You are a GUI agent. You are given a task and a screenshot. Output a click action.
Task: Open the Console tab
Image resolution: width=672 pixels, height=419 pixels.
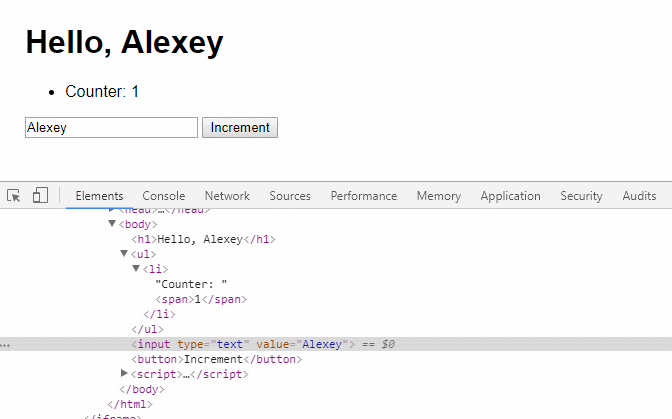[164, 196]
